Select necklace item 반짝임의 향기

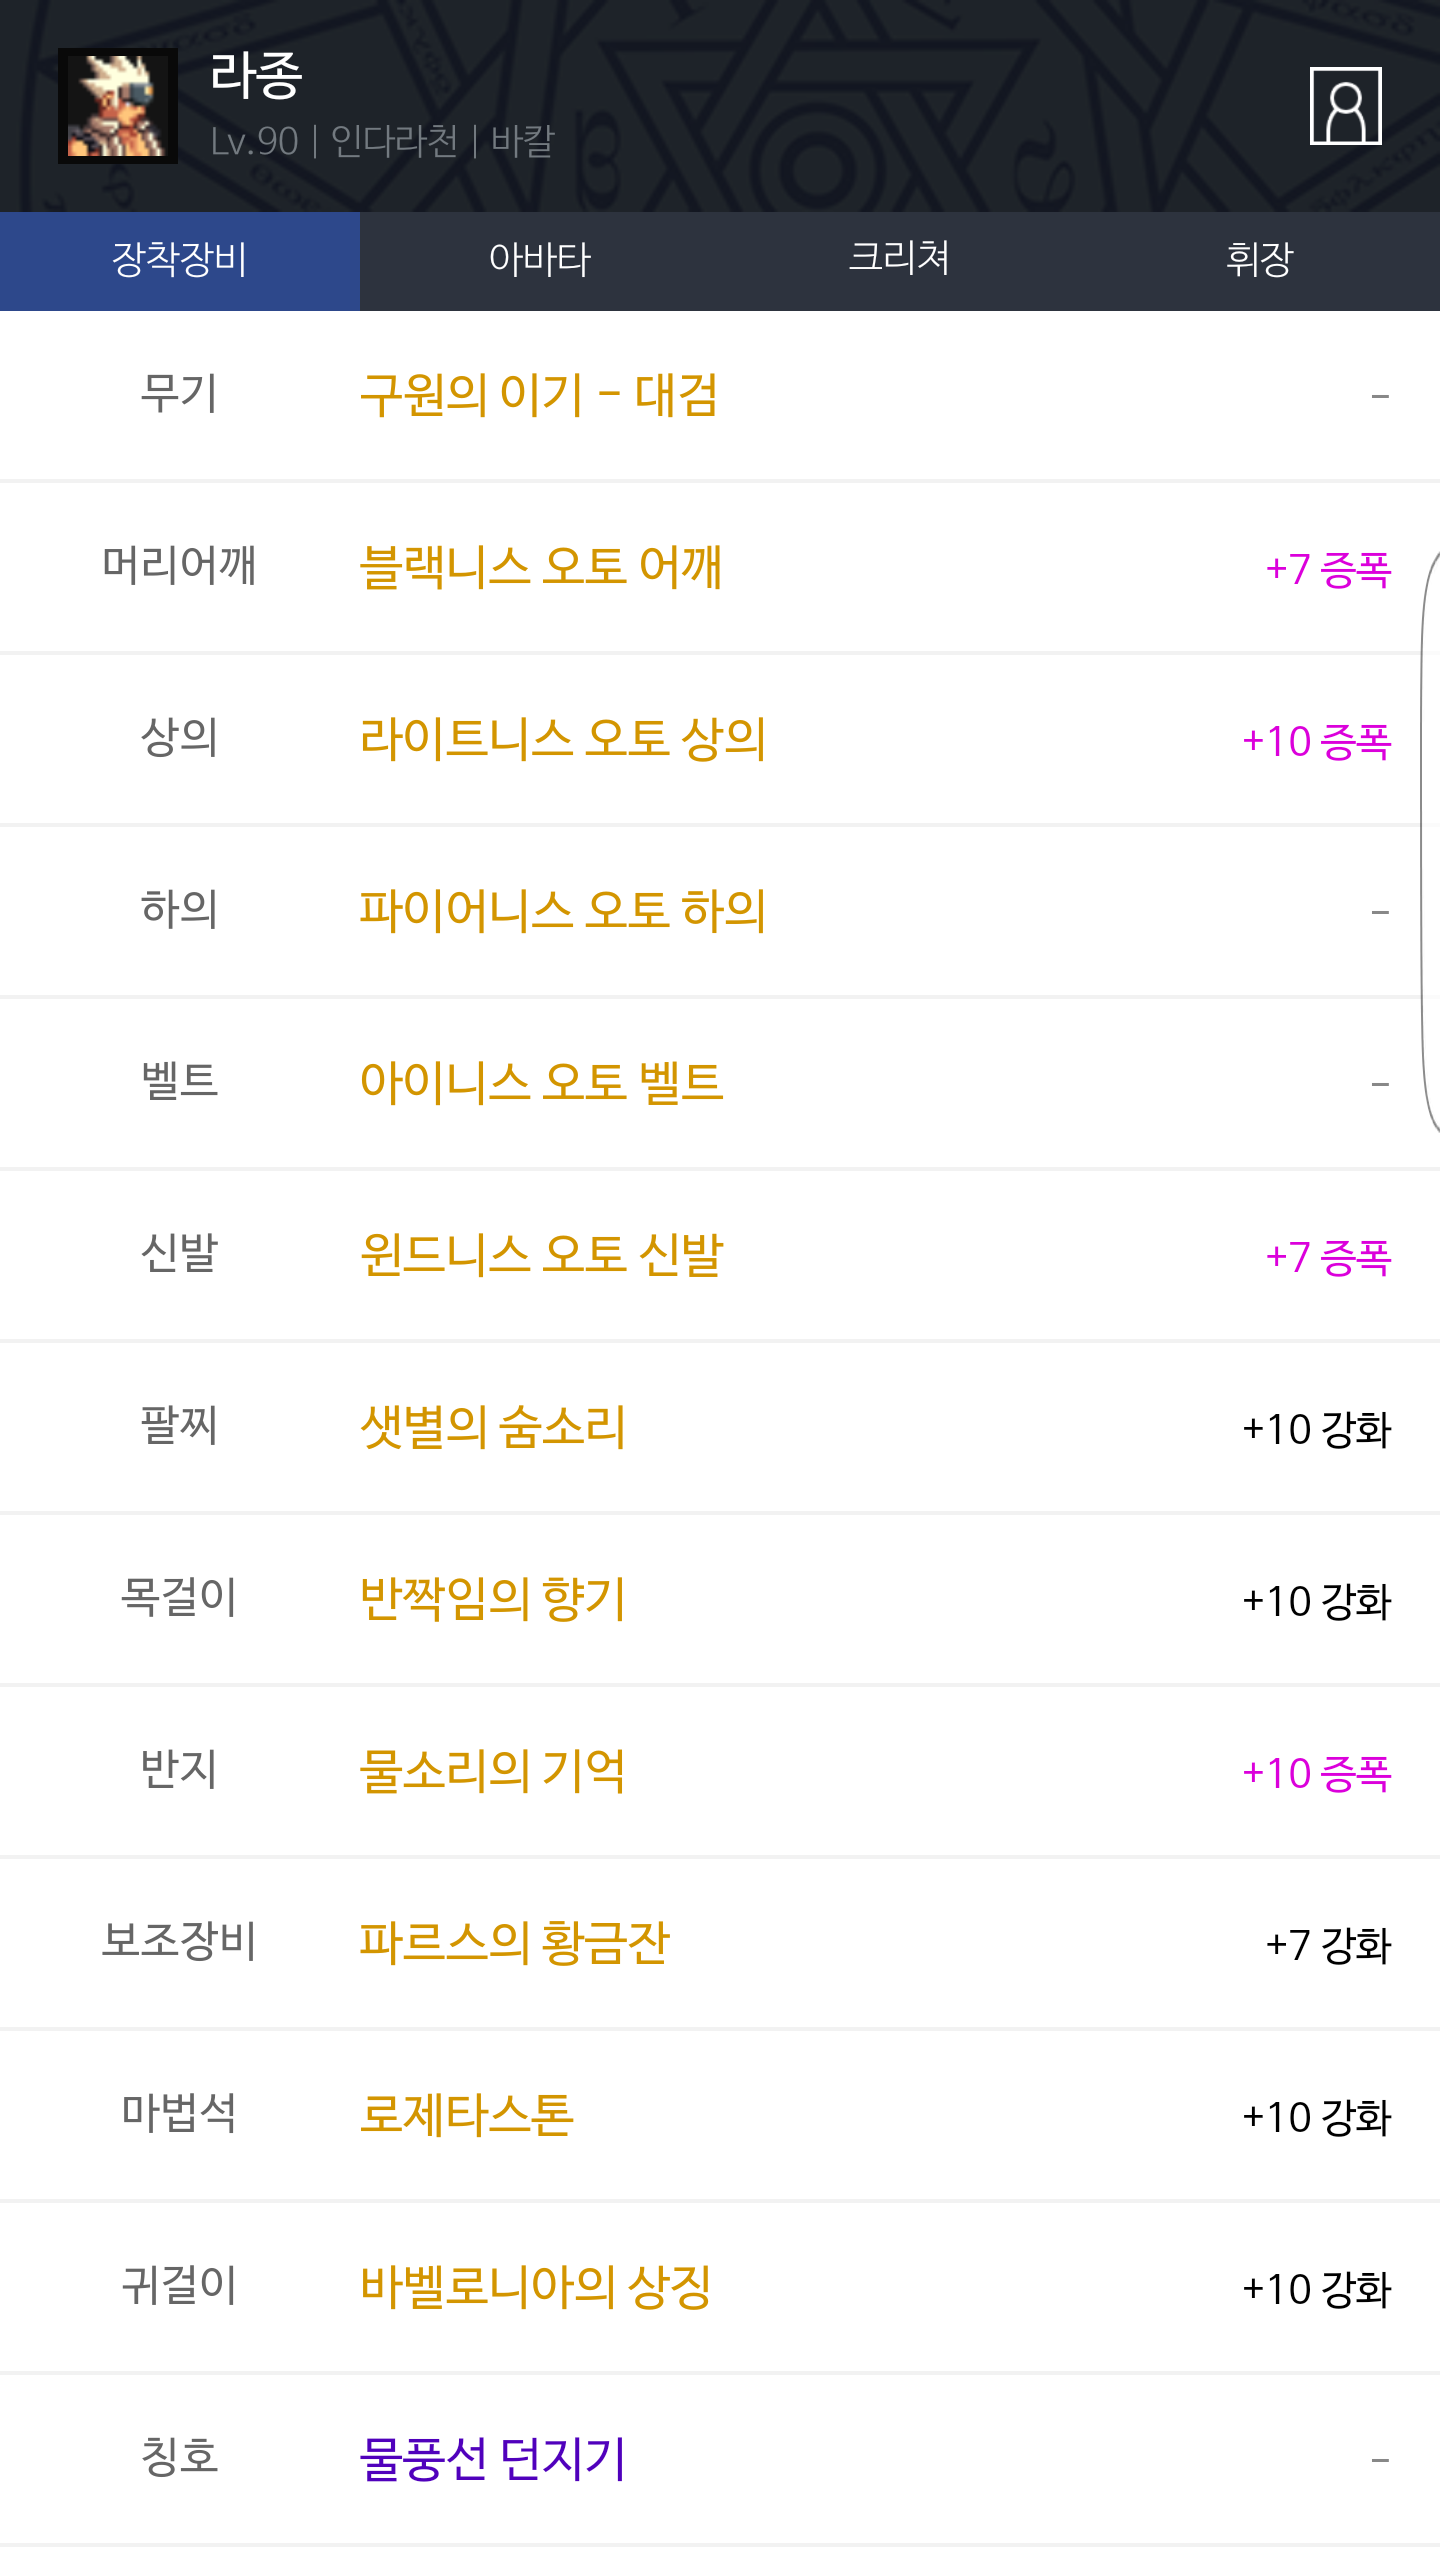tap(493, 1600)
